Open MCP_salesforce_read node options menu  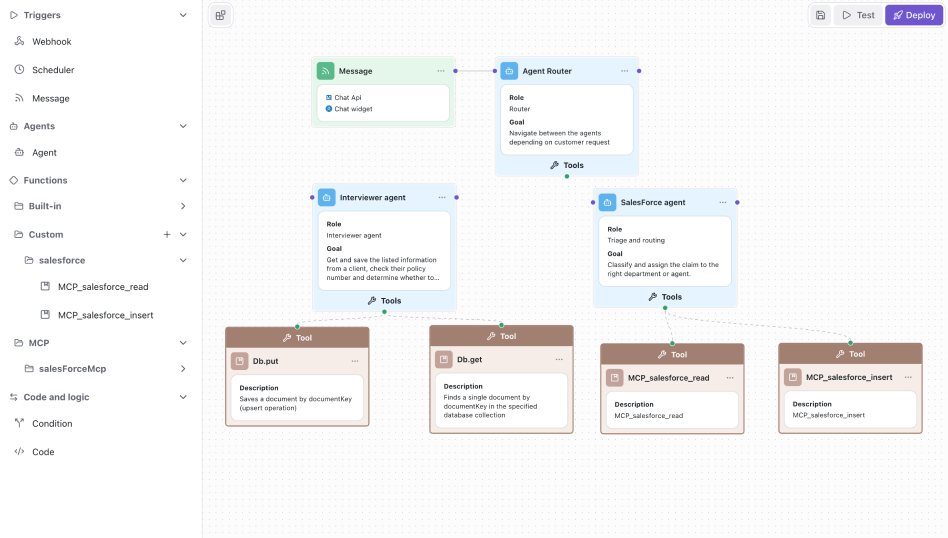(730, 378)
